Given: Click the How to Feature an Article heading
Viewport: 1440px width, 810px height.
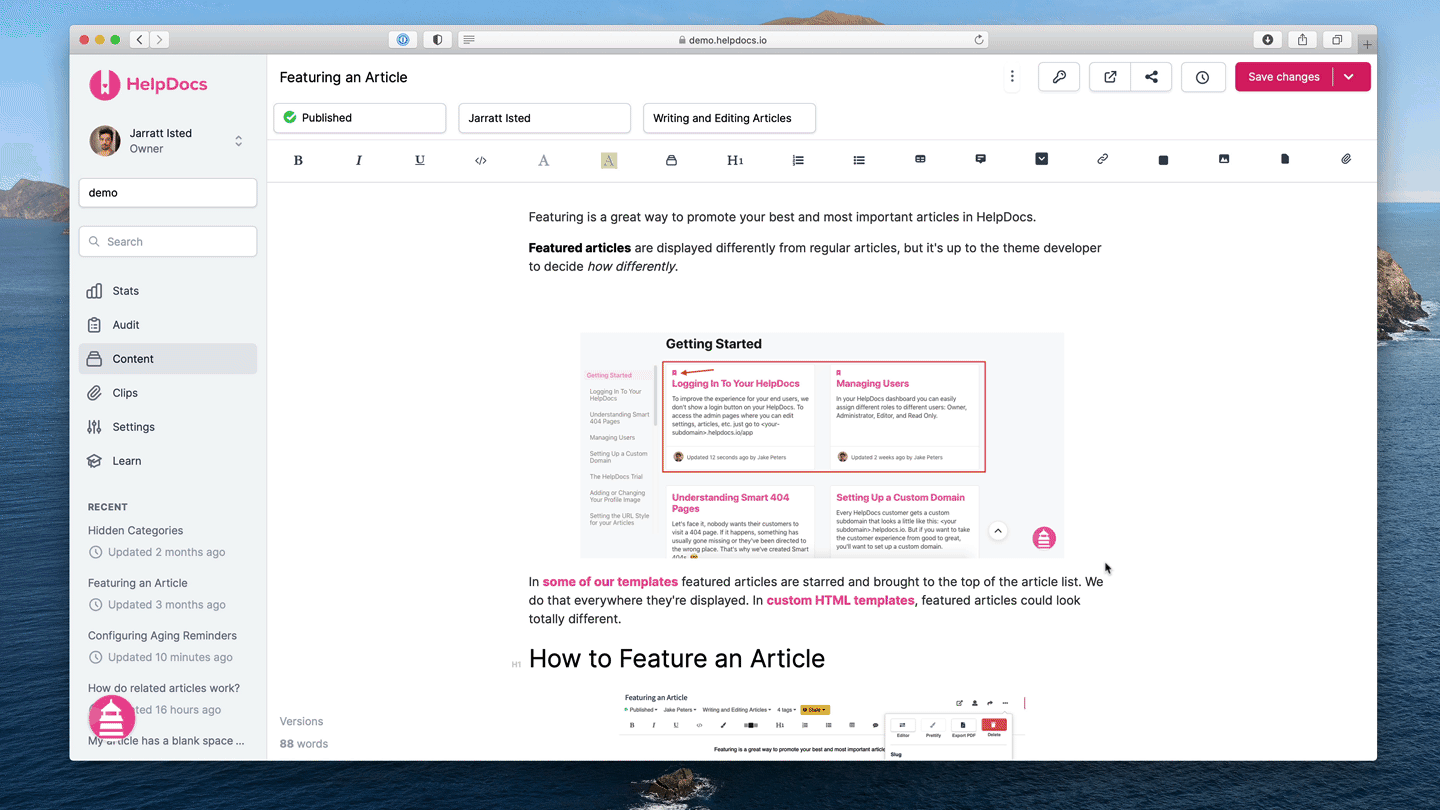Looking at the screenshot, I should pos(677,659).
